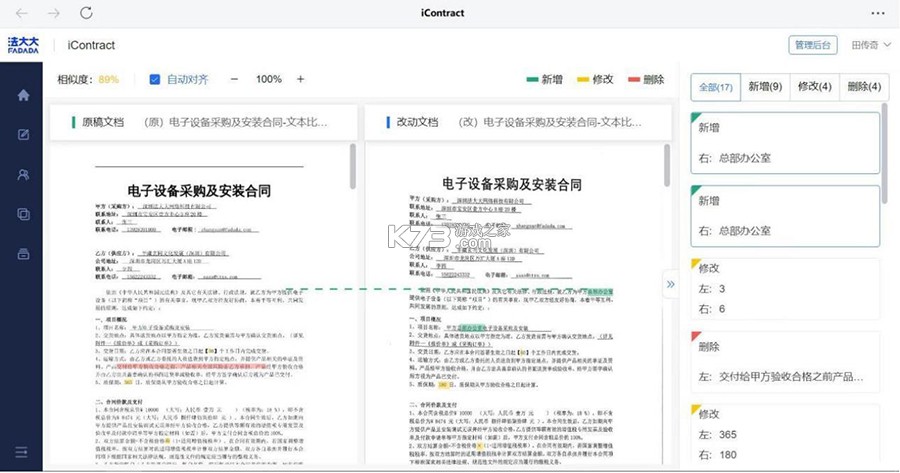Click the changes list scrollbar
The height and width of the screenshot is (473, 900).
[885, 153]
